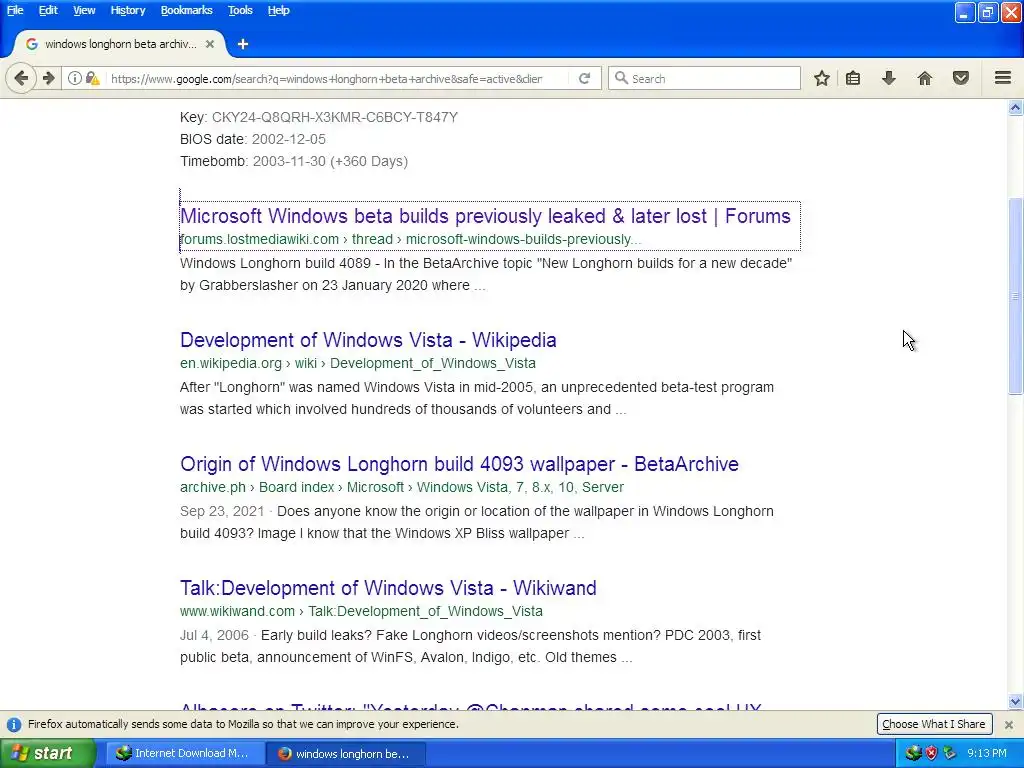Go back with the back arrow button
Screen dimensions: 1024x768
pyautogui.click(x=21, y=78)
